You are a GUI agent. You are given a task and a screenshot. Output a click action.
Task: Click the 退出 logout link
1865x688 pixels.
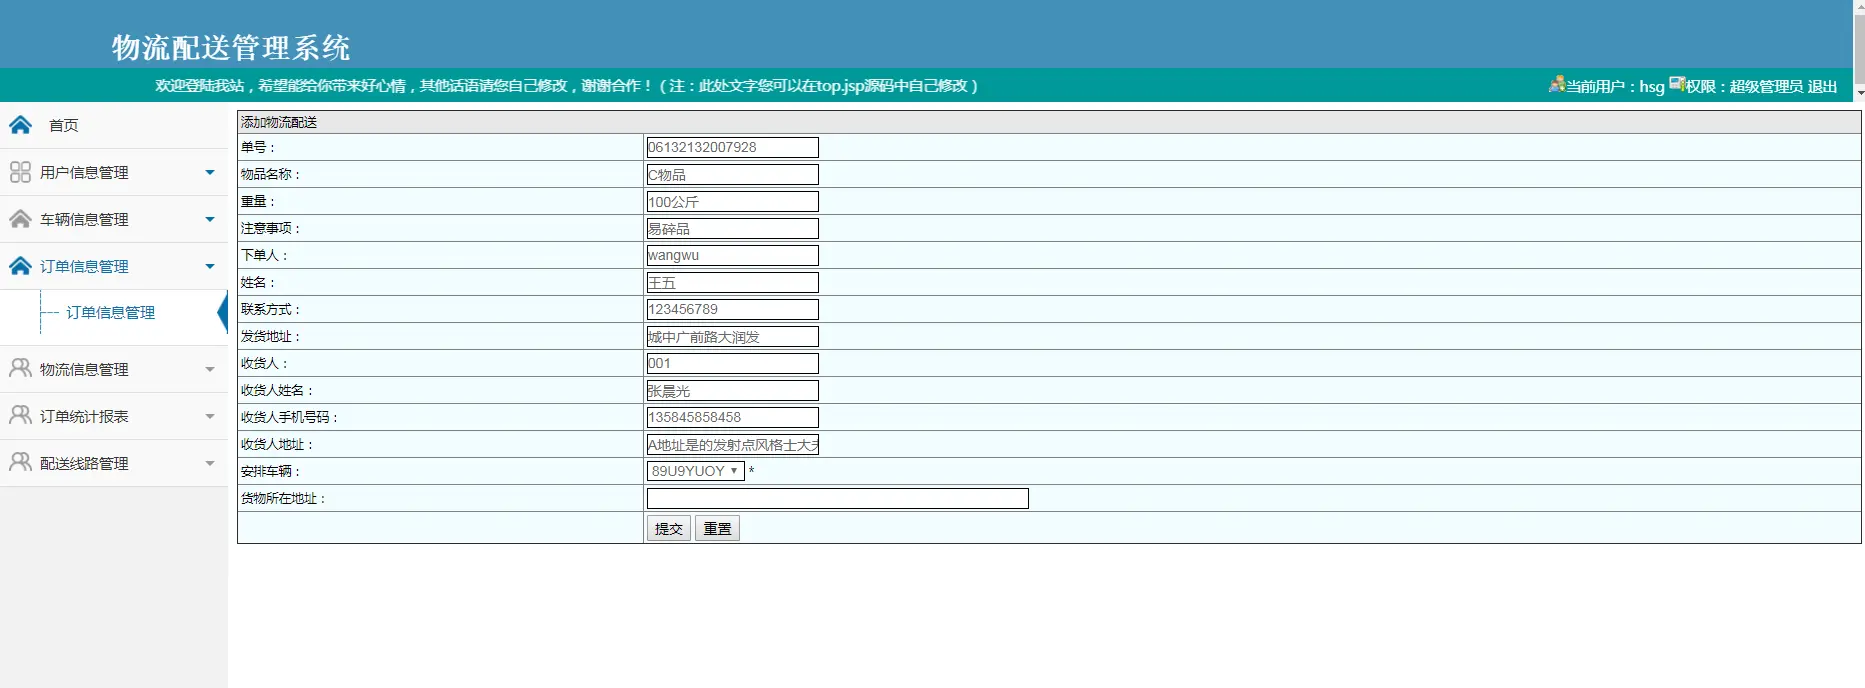1822,86
